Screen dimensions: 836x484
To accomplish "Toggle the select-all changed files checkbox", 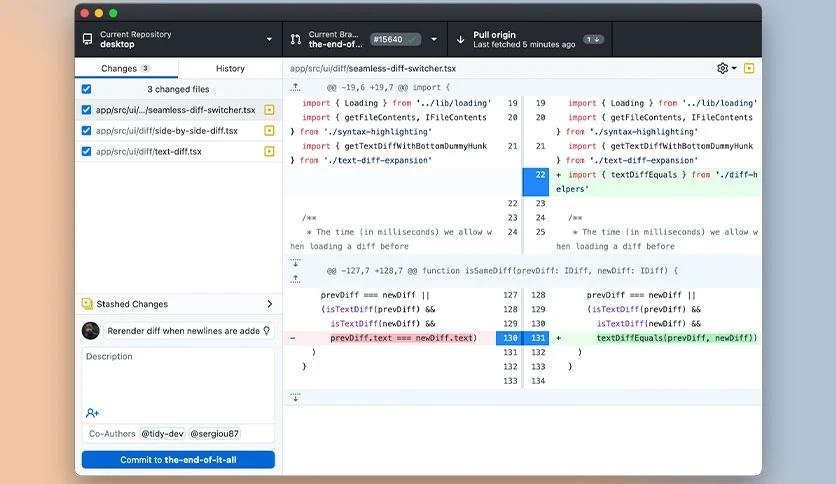I will pos(86,89).
